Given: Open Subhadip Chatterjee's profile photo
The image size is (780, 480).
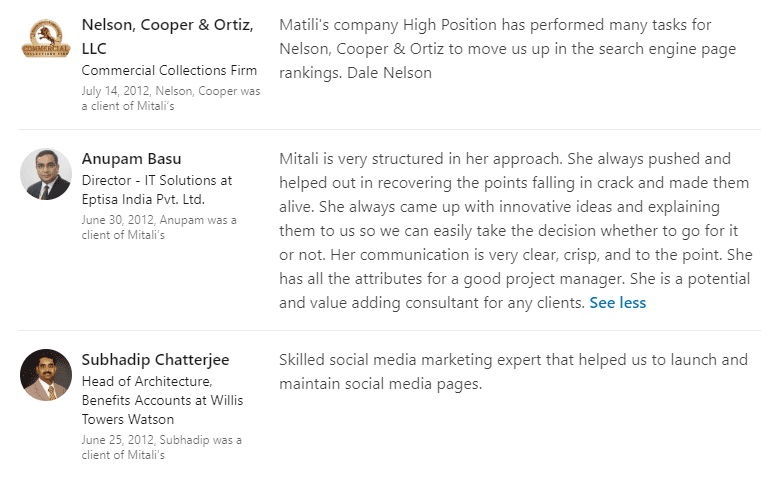Looking at the screenshot, I should point(46,375).
